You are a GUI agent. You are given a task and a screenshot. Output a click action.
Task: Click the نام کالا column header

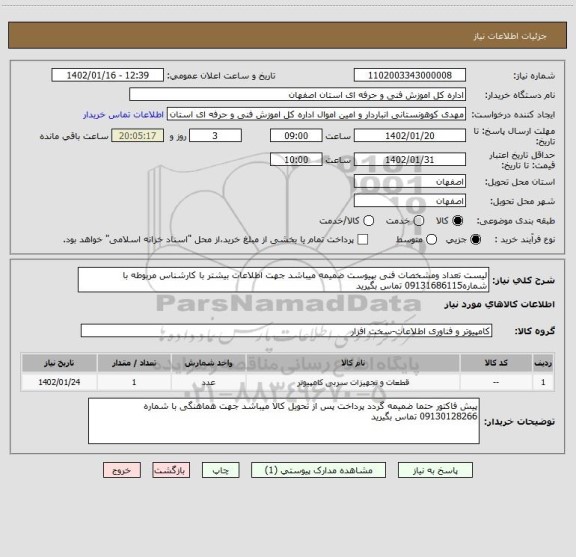pyautogui.click(x=353, y=363)
